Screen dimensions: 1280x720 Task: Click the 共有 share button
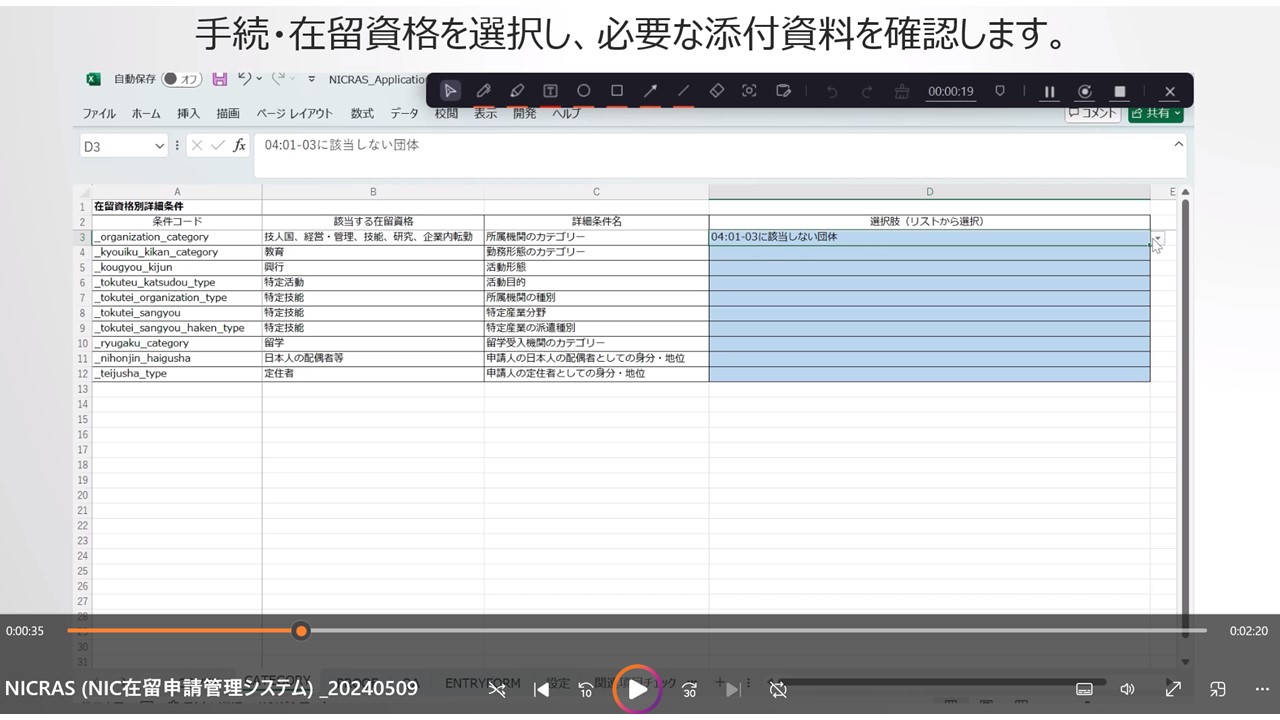pos(1156,113)
